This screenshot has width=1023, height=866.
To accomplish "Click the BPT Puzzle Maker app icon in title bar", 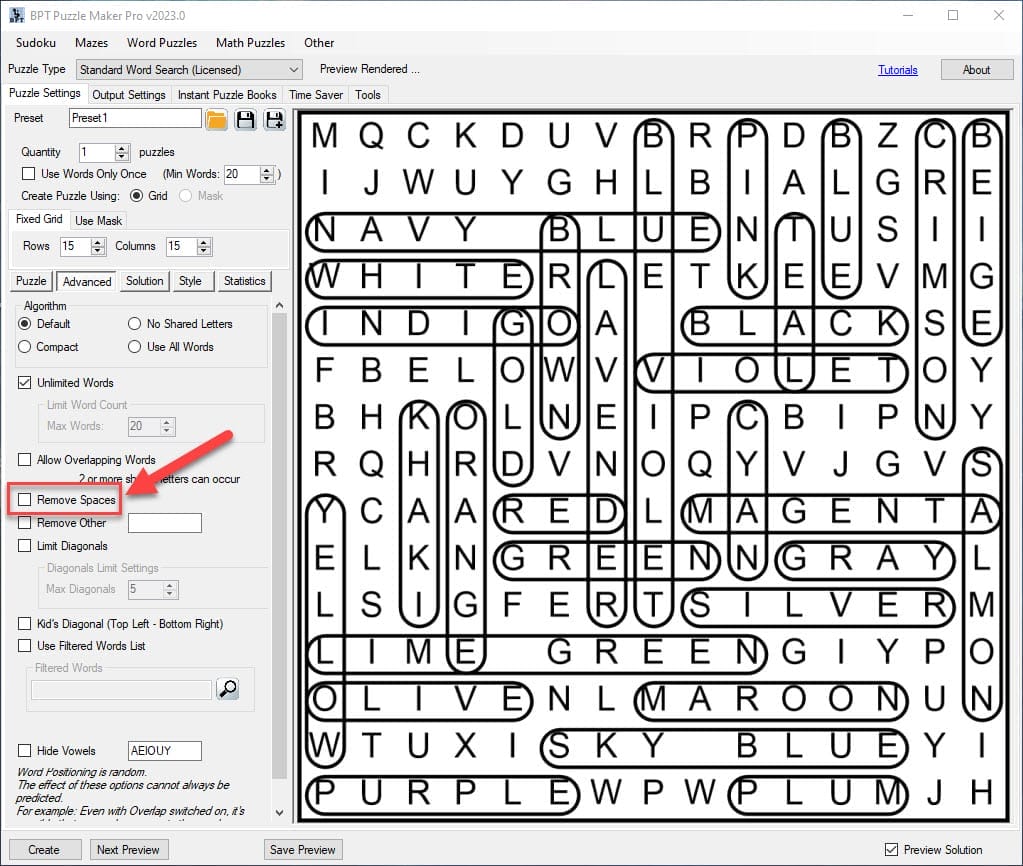I will coord(17,15).
